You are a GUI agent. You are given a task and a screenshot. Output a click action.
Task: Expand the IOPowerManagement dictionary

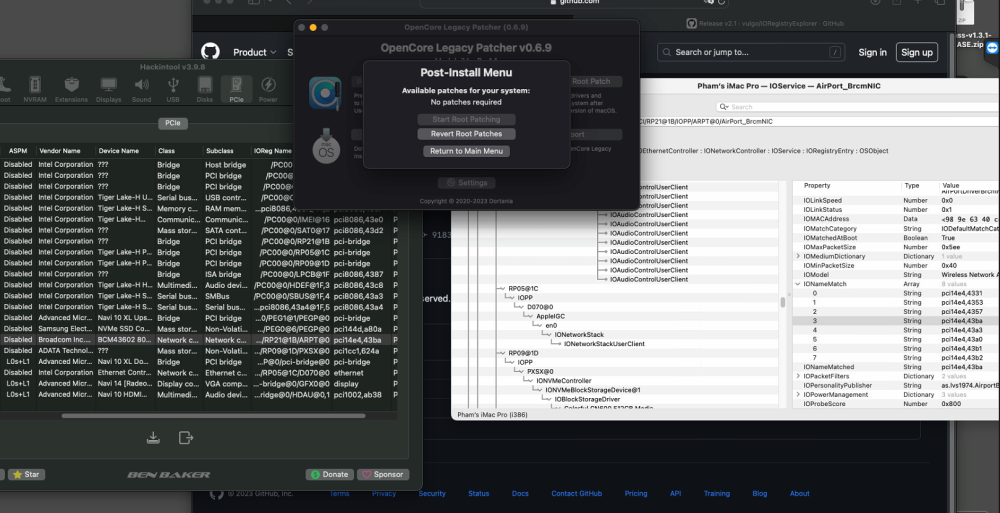pos(798,394)
